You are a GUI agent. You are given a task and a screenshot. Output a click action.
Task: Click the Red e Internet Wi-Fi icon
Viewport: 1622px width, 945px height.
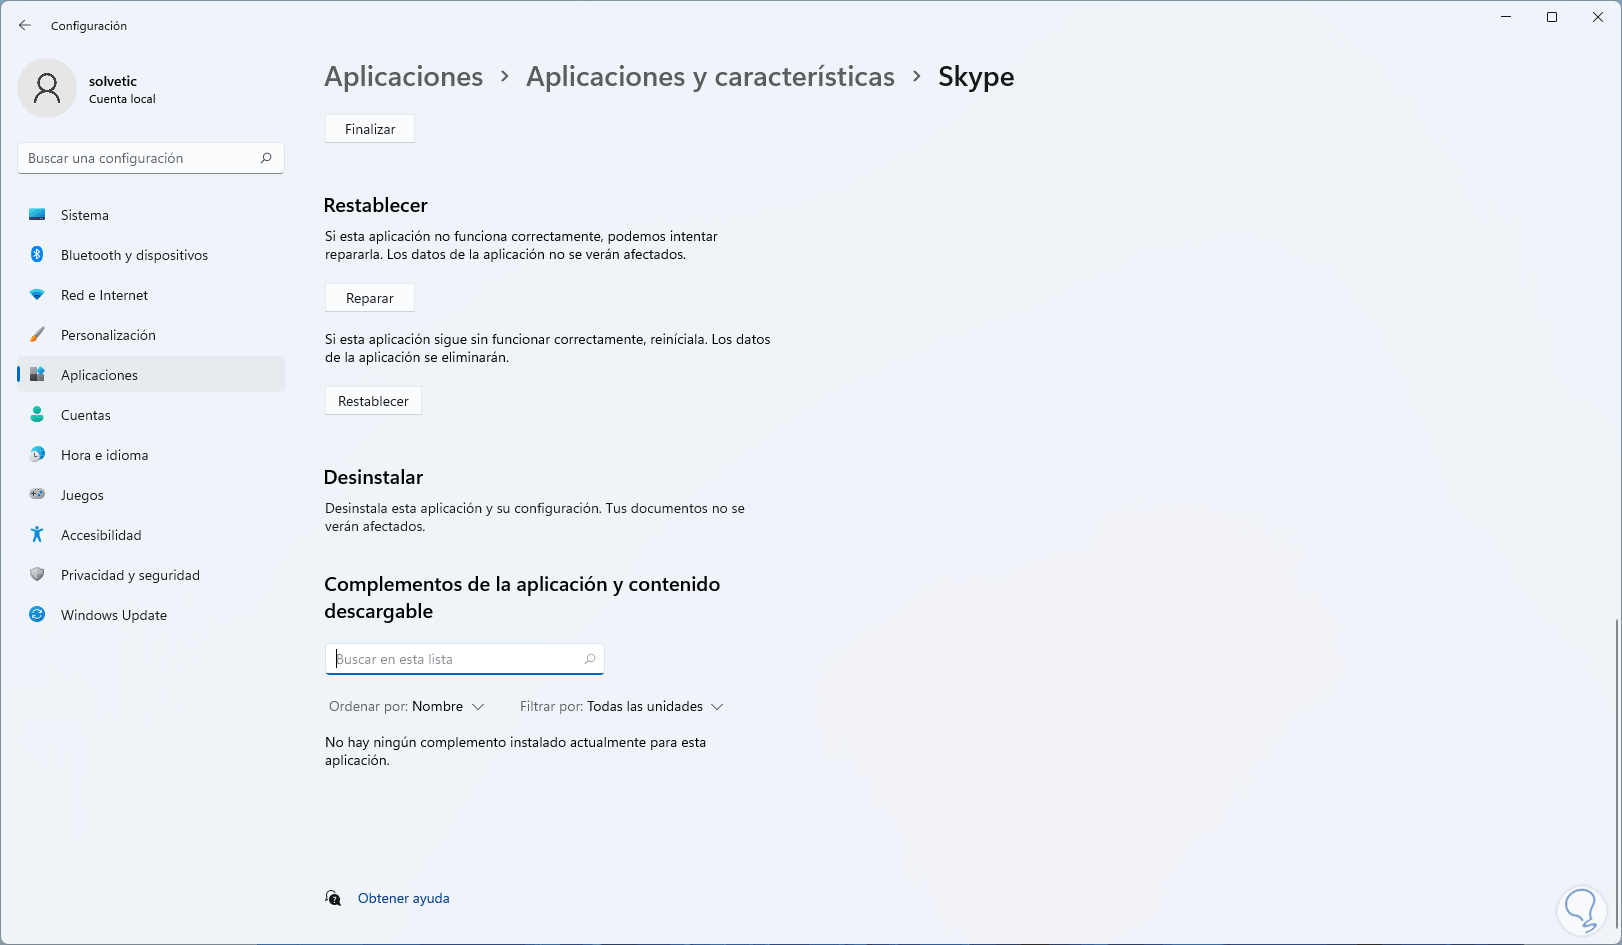37,295
